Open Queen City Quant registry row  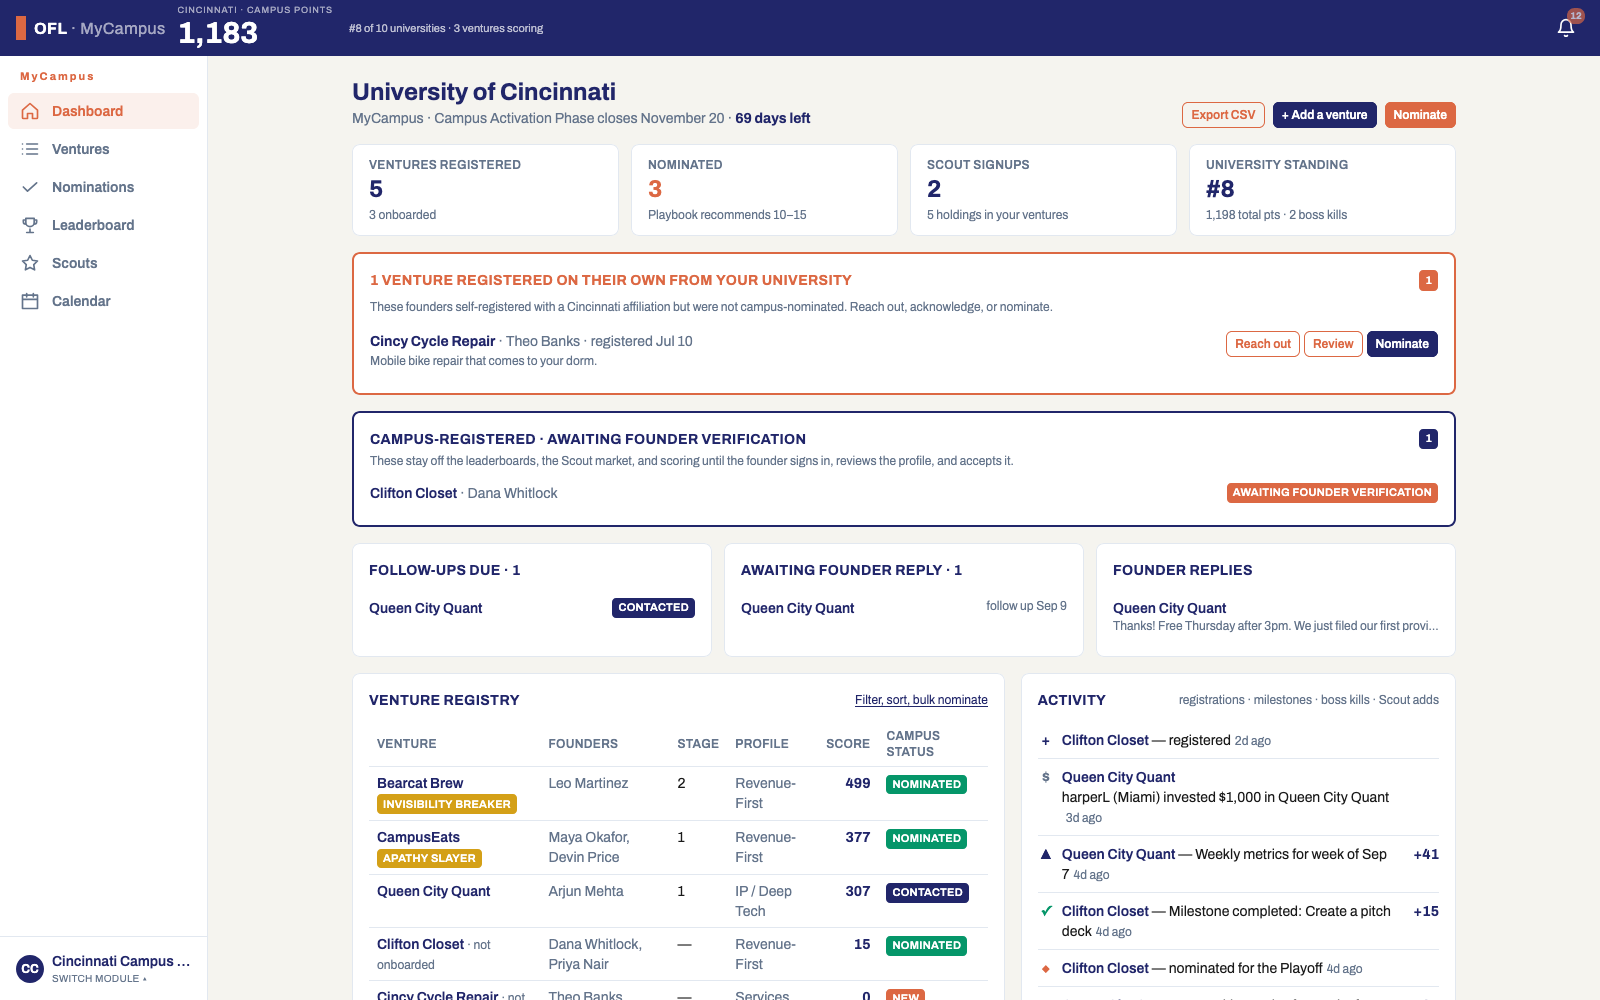click(x=433, y=891)
